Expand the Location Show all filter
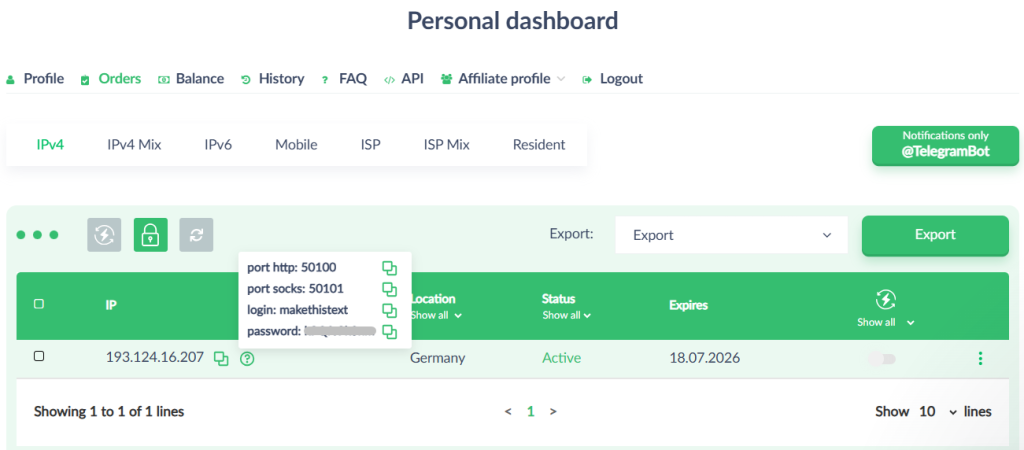Screen dimensions: 1024x450 436,315
